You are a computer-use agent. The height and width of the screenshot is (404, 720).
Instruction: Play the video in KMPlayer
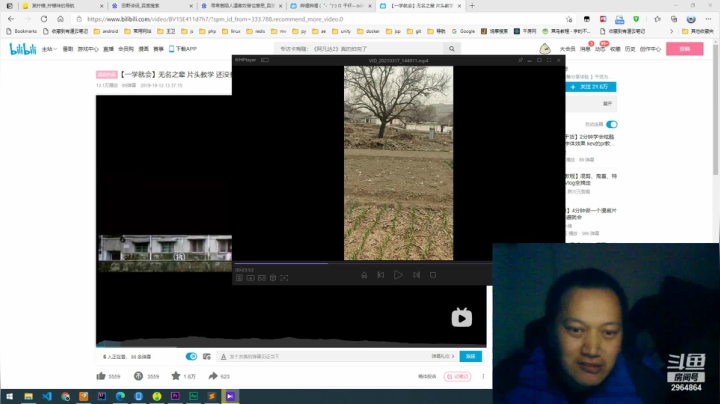point(398,275)
